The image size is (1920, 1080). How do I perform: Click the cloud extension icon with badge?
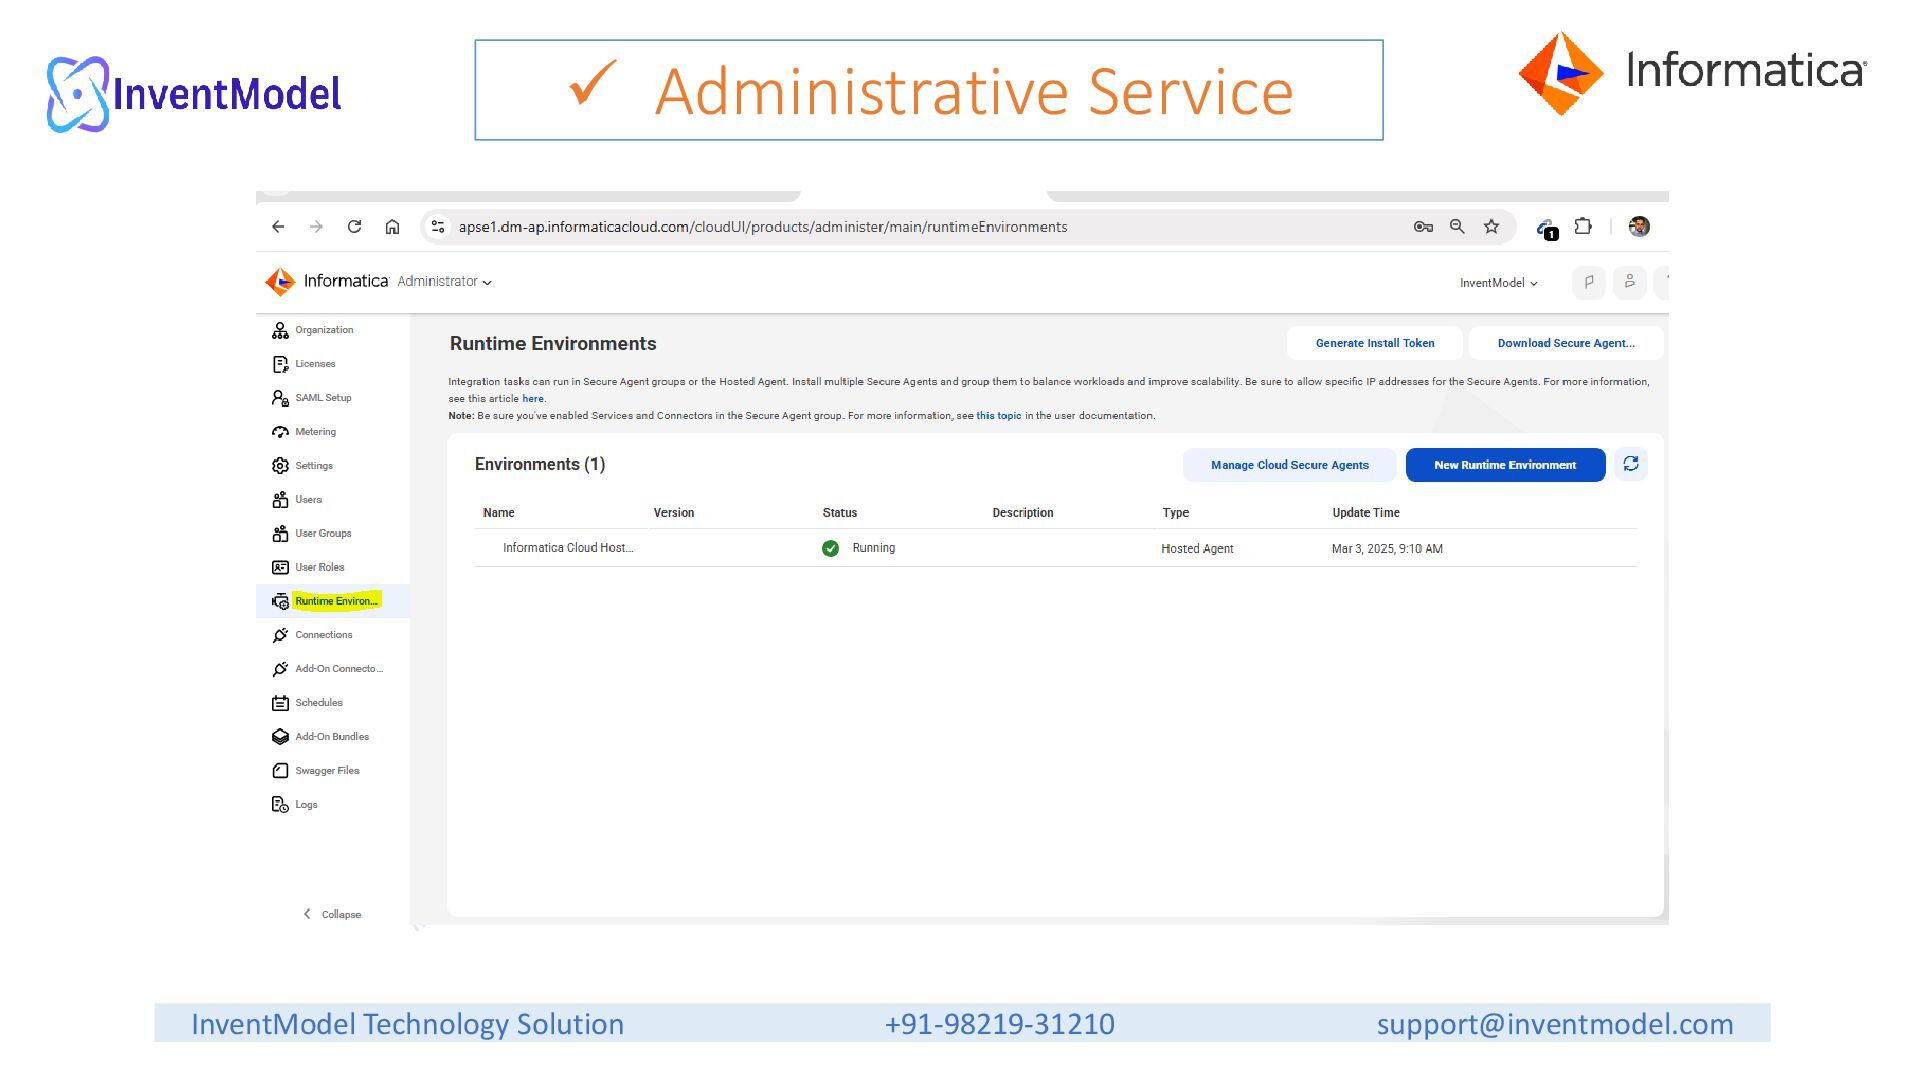tap(1547, 229)
